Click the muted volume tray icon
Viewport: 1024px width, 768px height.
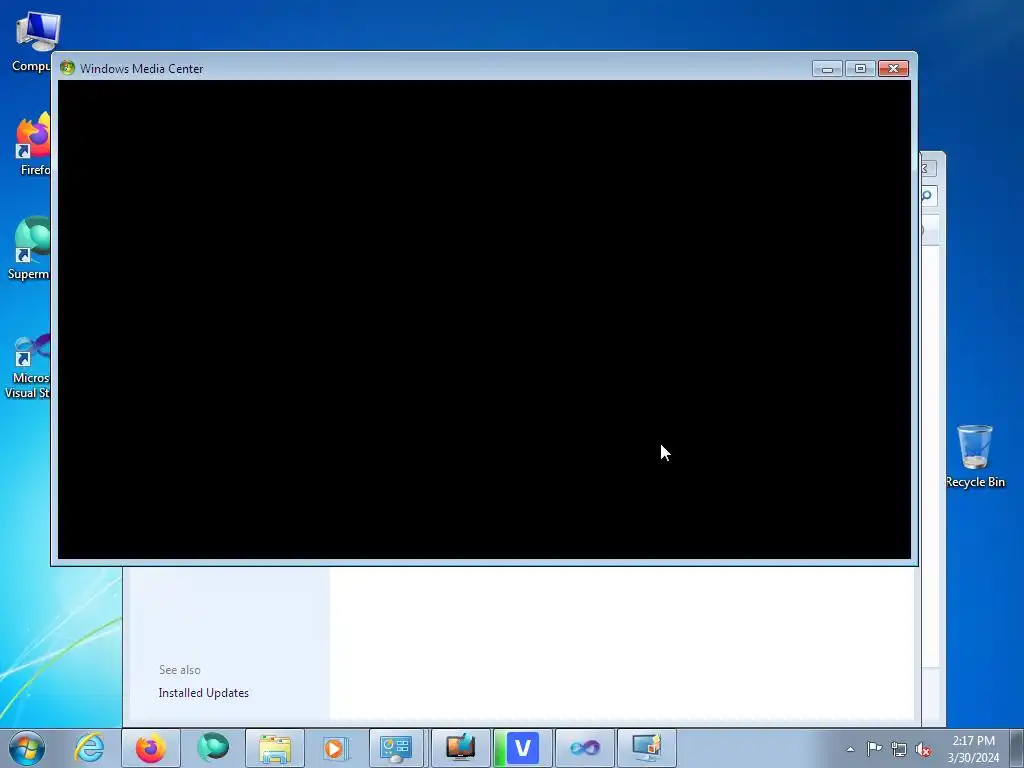point(923,750)
